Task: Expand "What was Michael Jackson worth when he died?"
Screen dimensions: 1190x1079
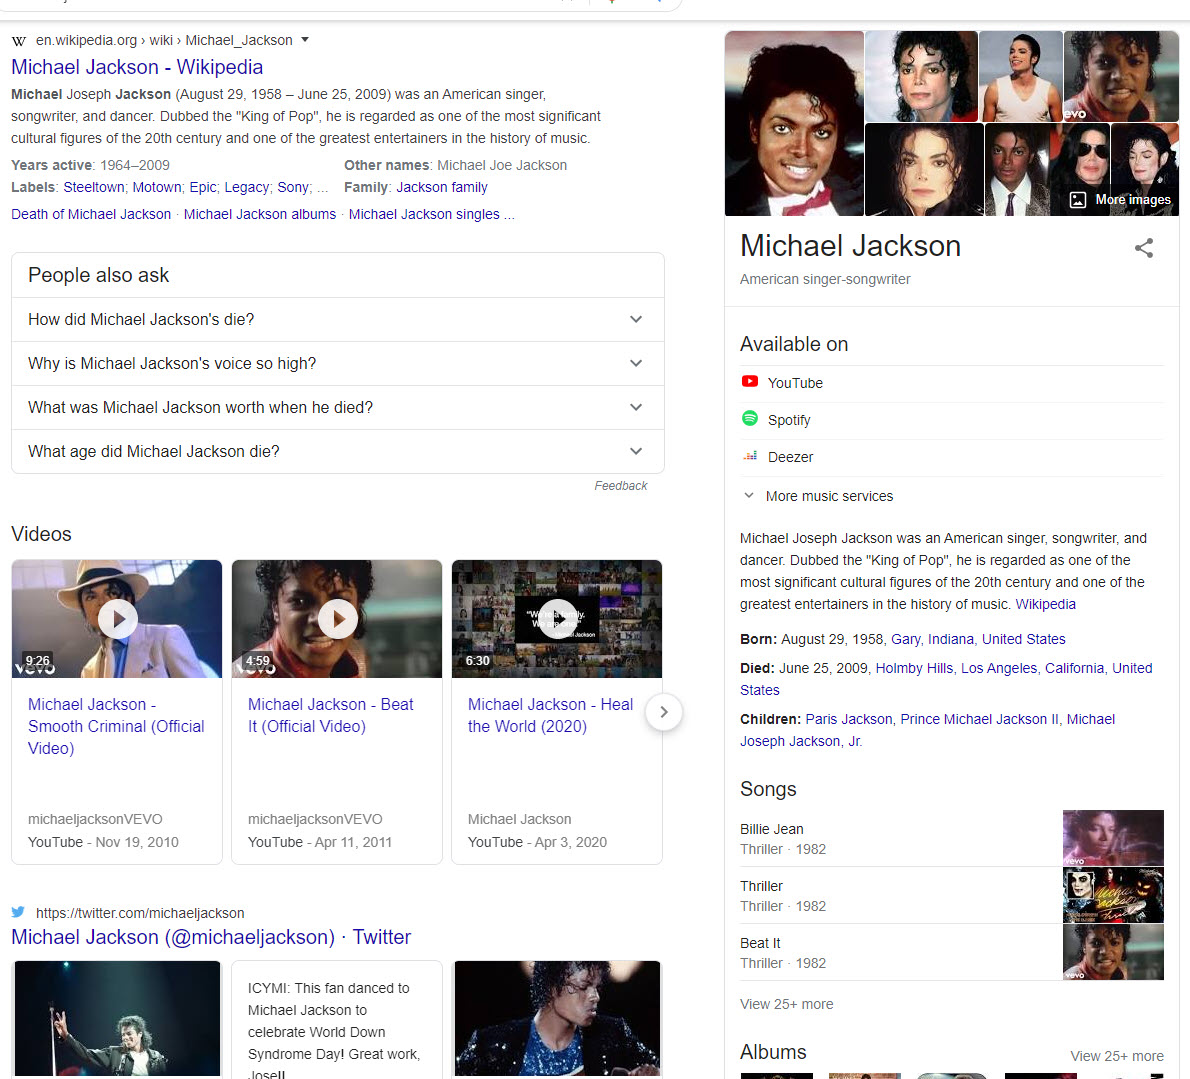Action: 338,407
